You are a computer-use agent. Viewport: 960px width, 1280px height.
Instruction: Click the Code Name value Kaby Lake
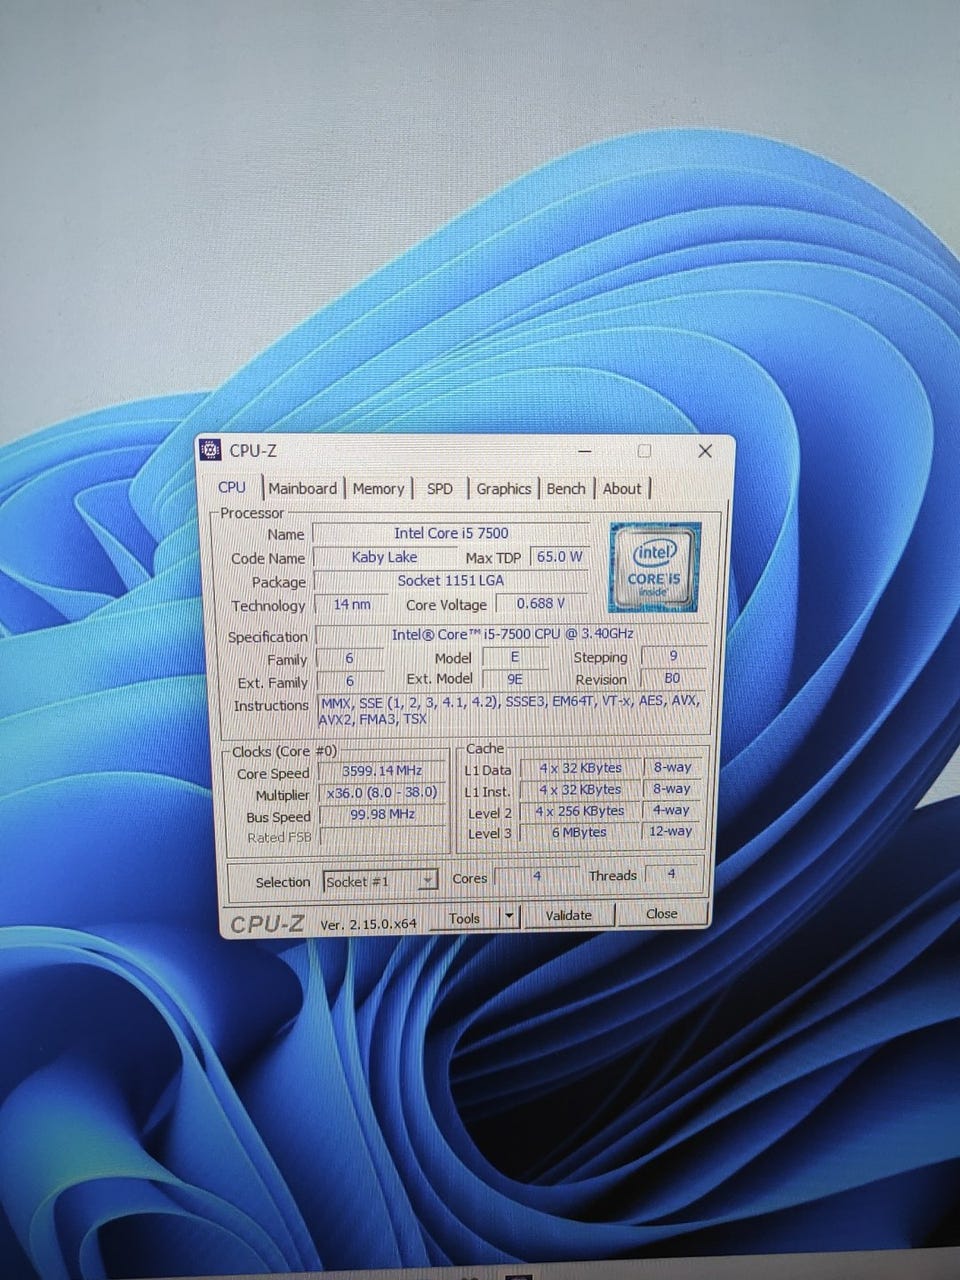point(384,557)
